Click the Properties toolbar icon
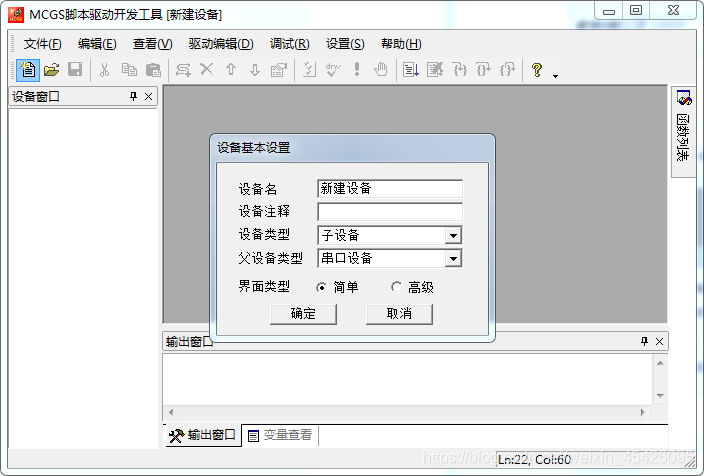This screenshot has width=704, height=476. 279,70
